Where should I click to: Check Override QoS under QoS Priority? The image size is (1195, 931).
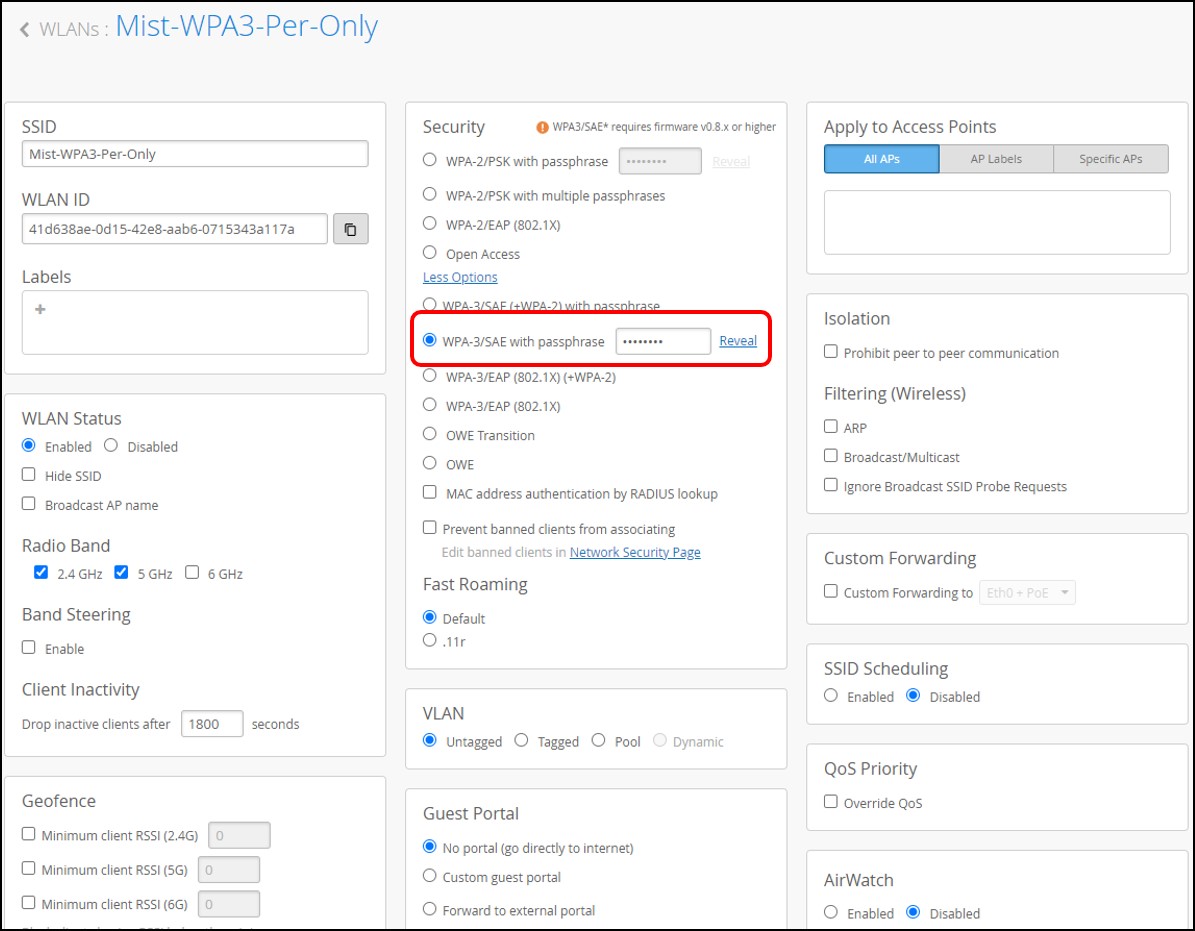tap(831, 802)
